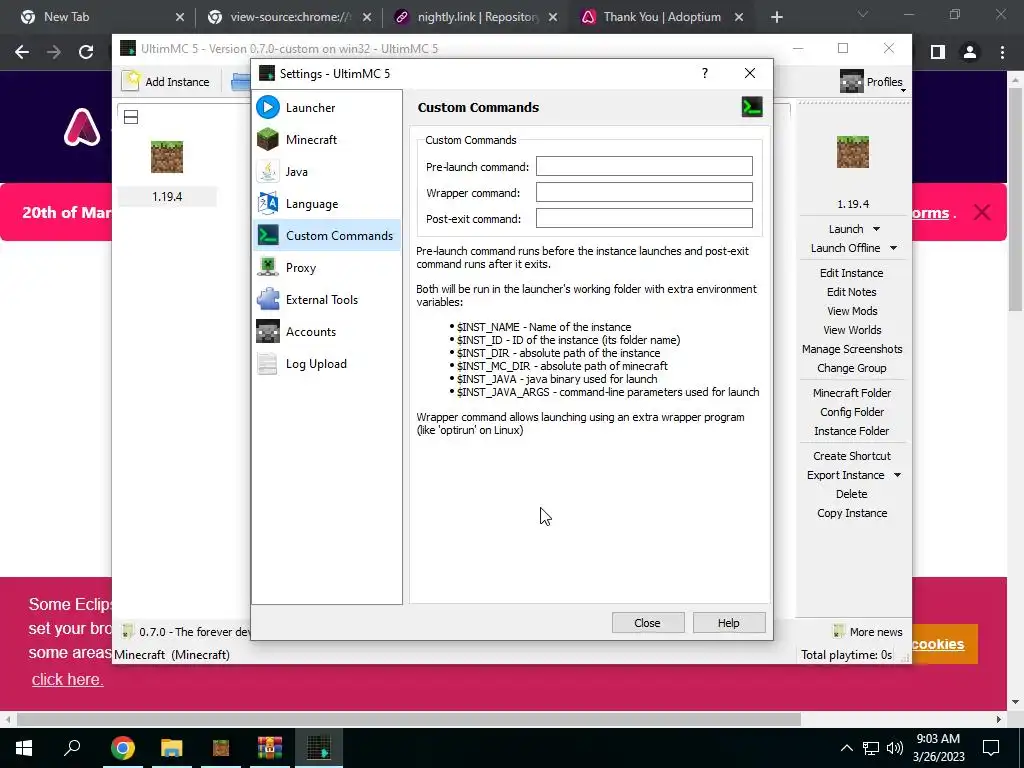The height and width of the screenshot is (768, 1024).
Task: Click Edit Instance in UltimMC sidebar
Action: (852, 273)
